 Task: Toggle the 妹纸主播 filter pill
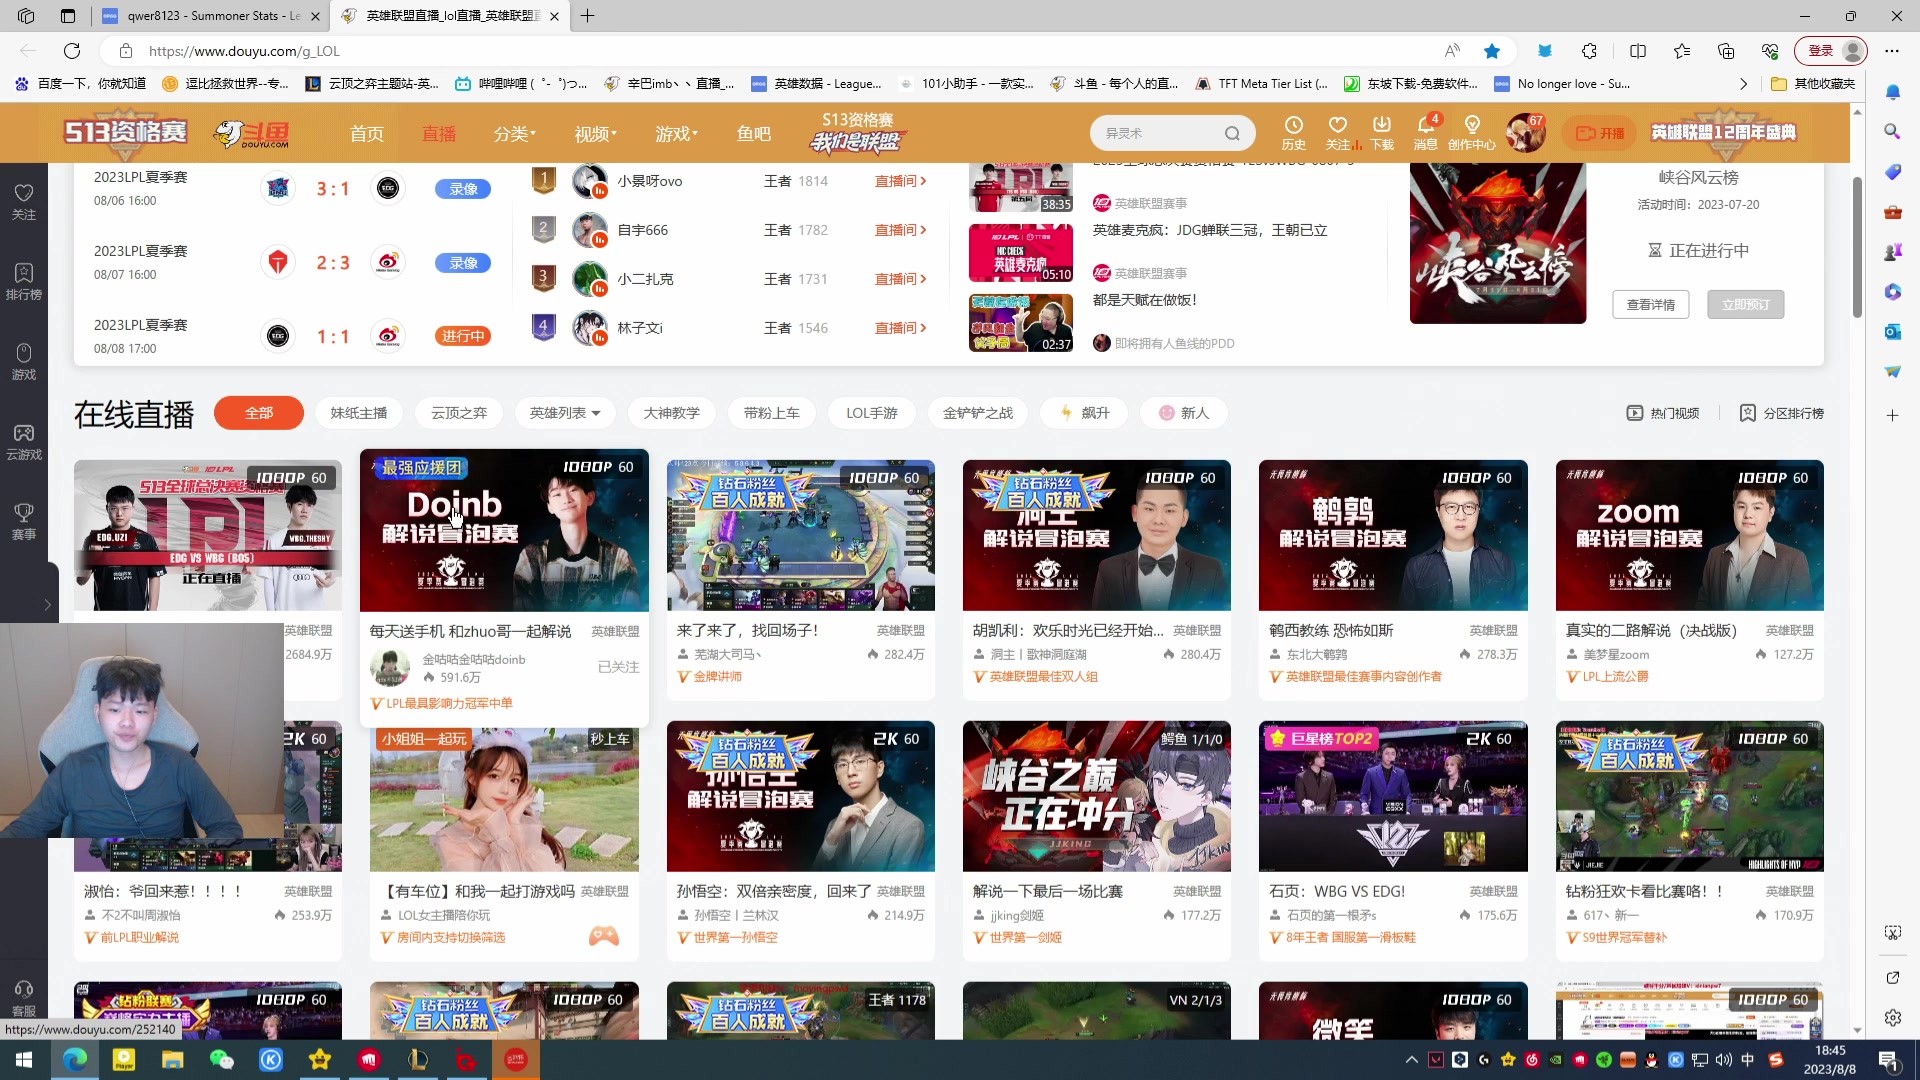pyautogui.click(x=359, y=412)
